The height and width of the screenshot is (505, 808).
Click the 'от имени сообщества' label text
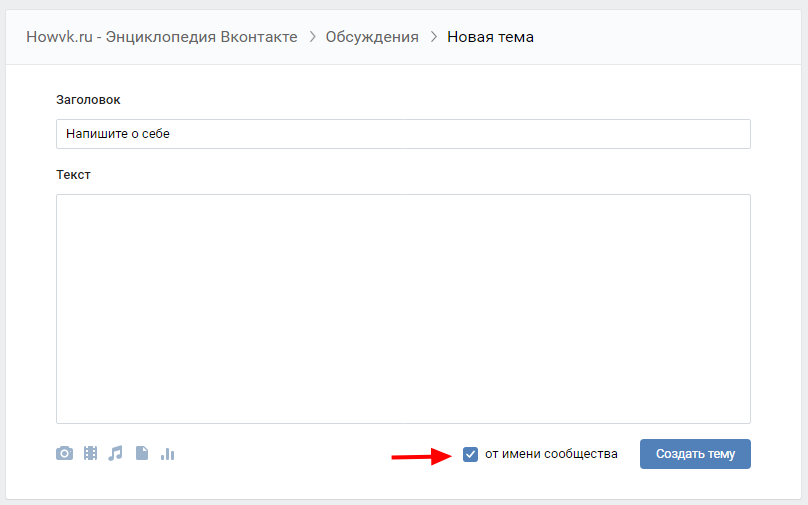click(551, 454)
